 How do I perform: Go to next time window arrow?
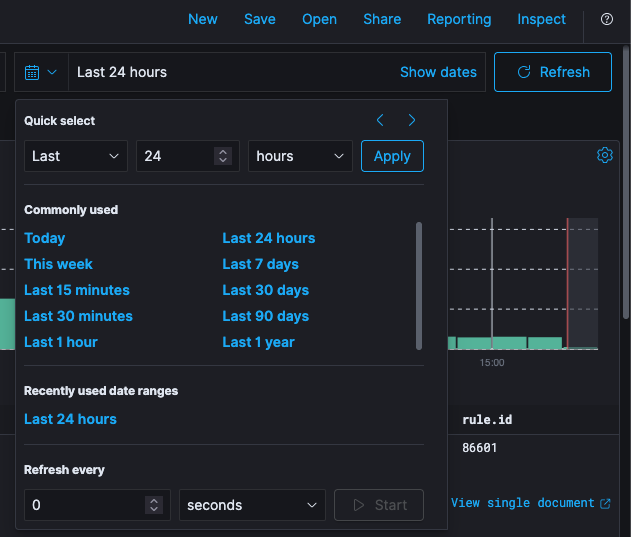(412, 120)
